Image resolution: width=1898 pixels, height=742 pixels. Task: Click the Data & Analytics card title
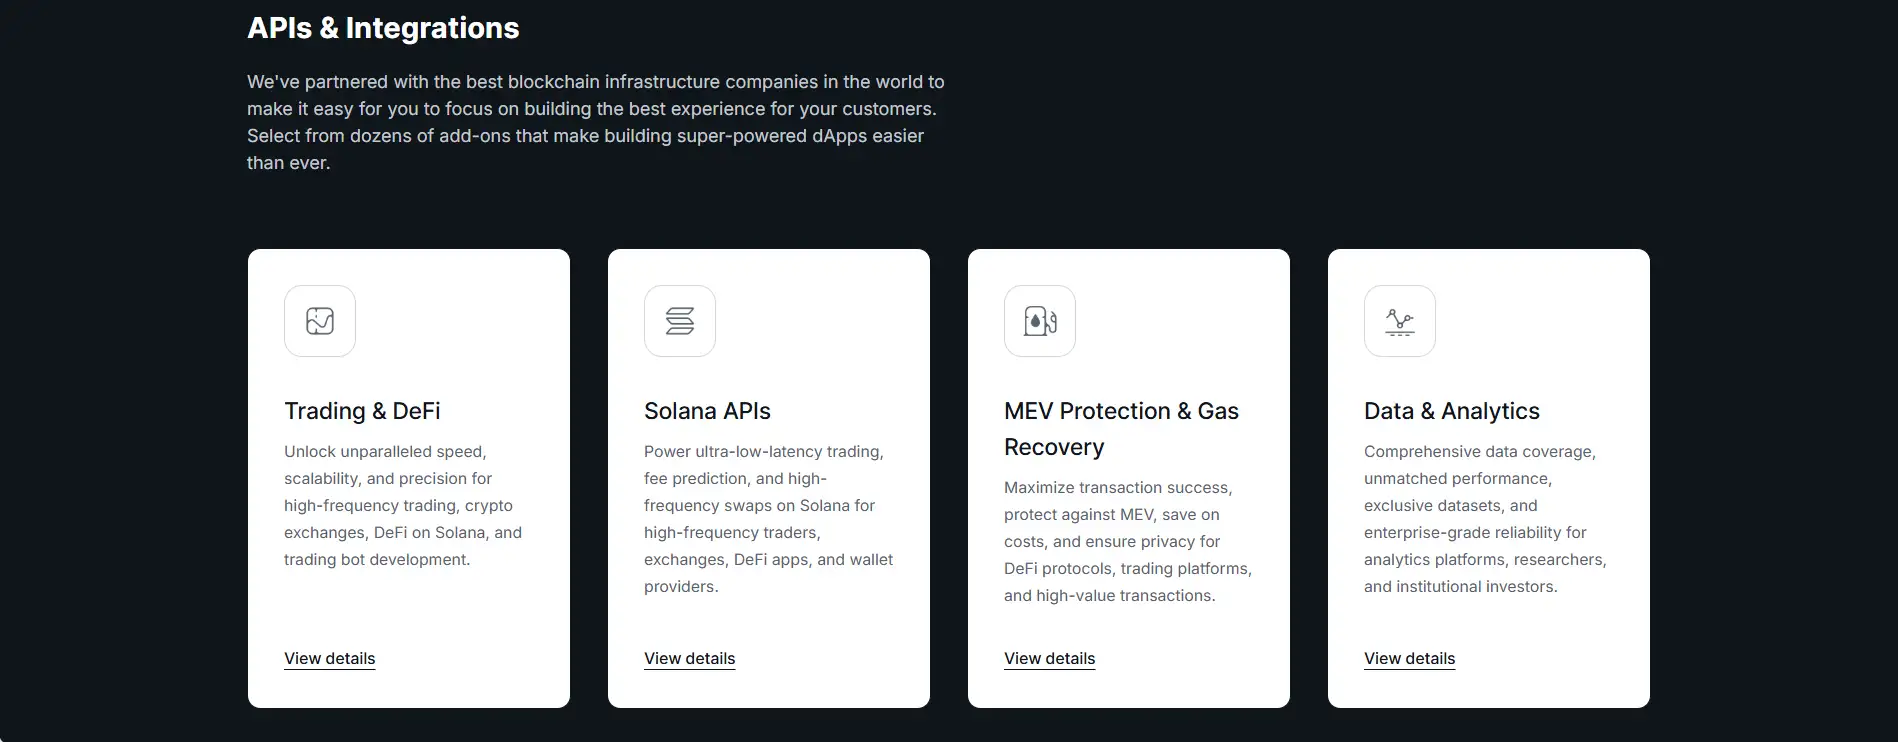pos(1451,411)
